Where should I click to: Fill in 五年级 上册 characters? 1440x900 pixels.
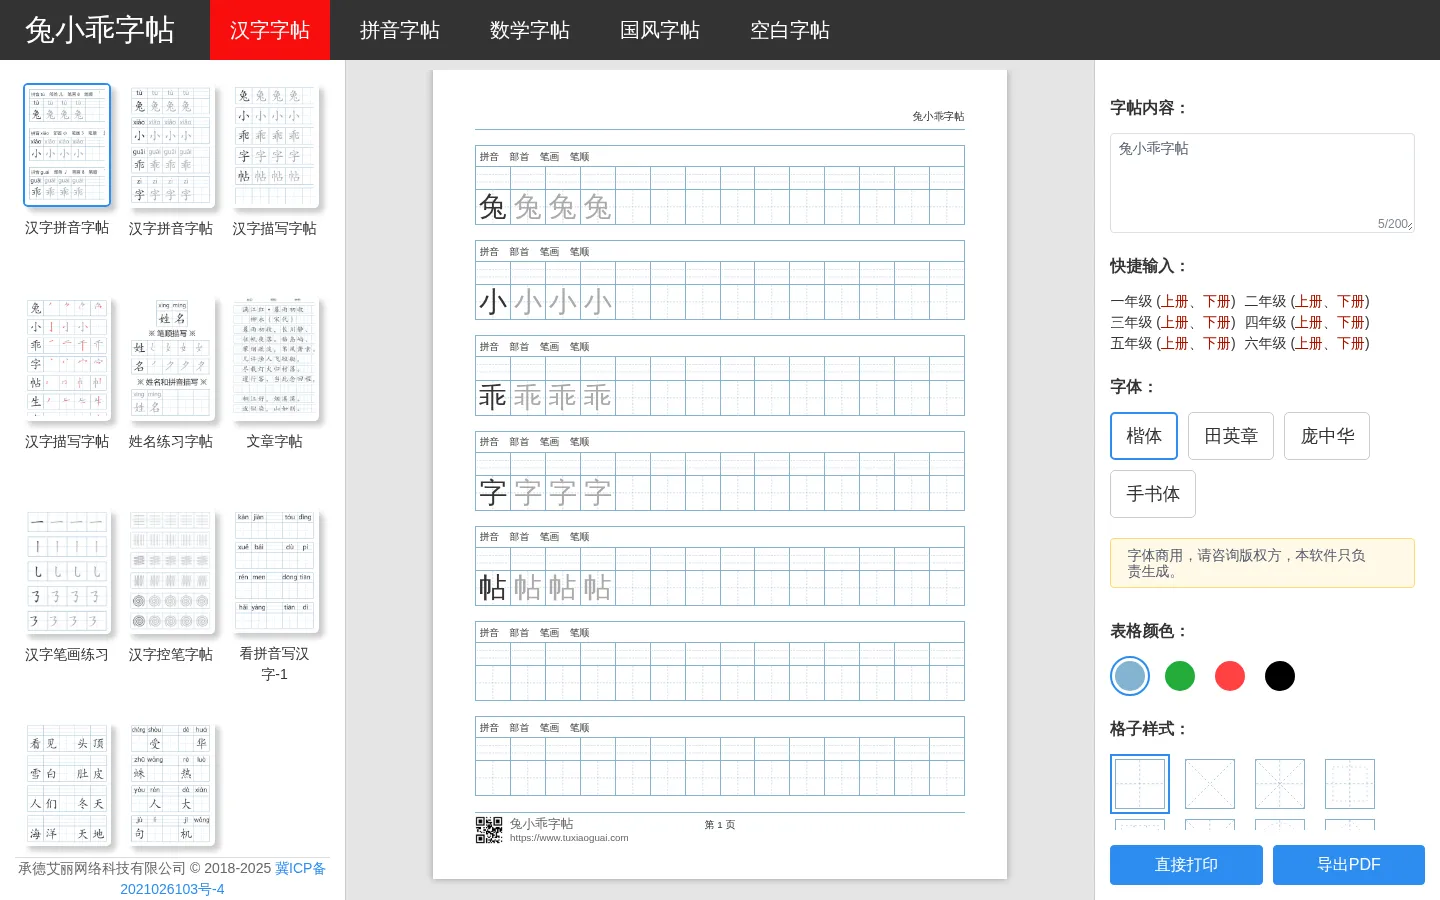point(1175,343)
